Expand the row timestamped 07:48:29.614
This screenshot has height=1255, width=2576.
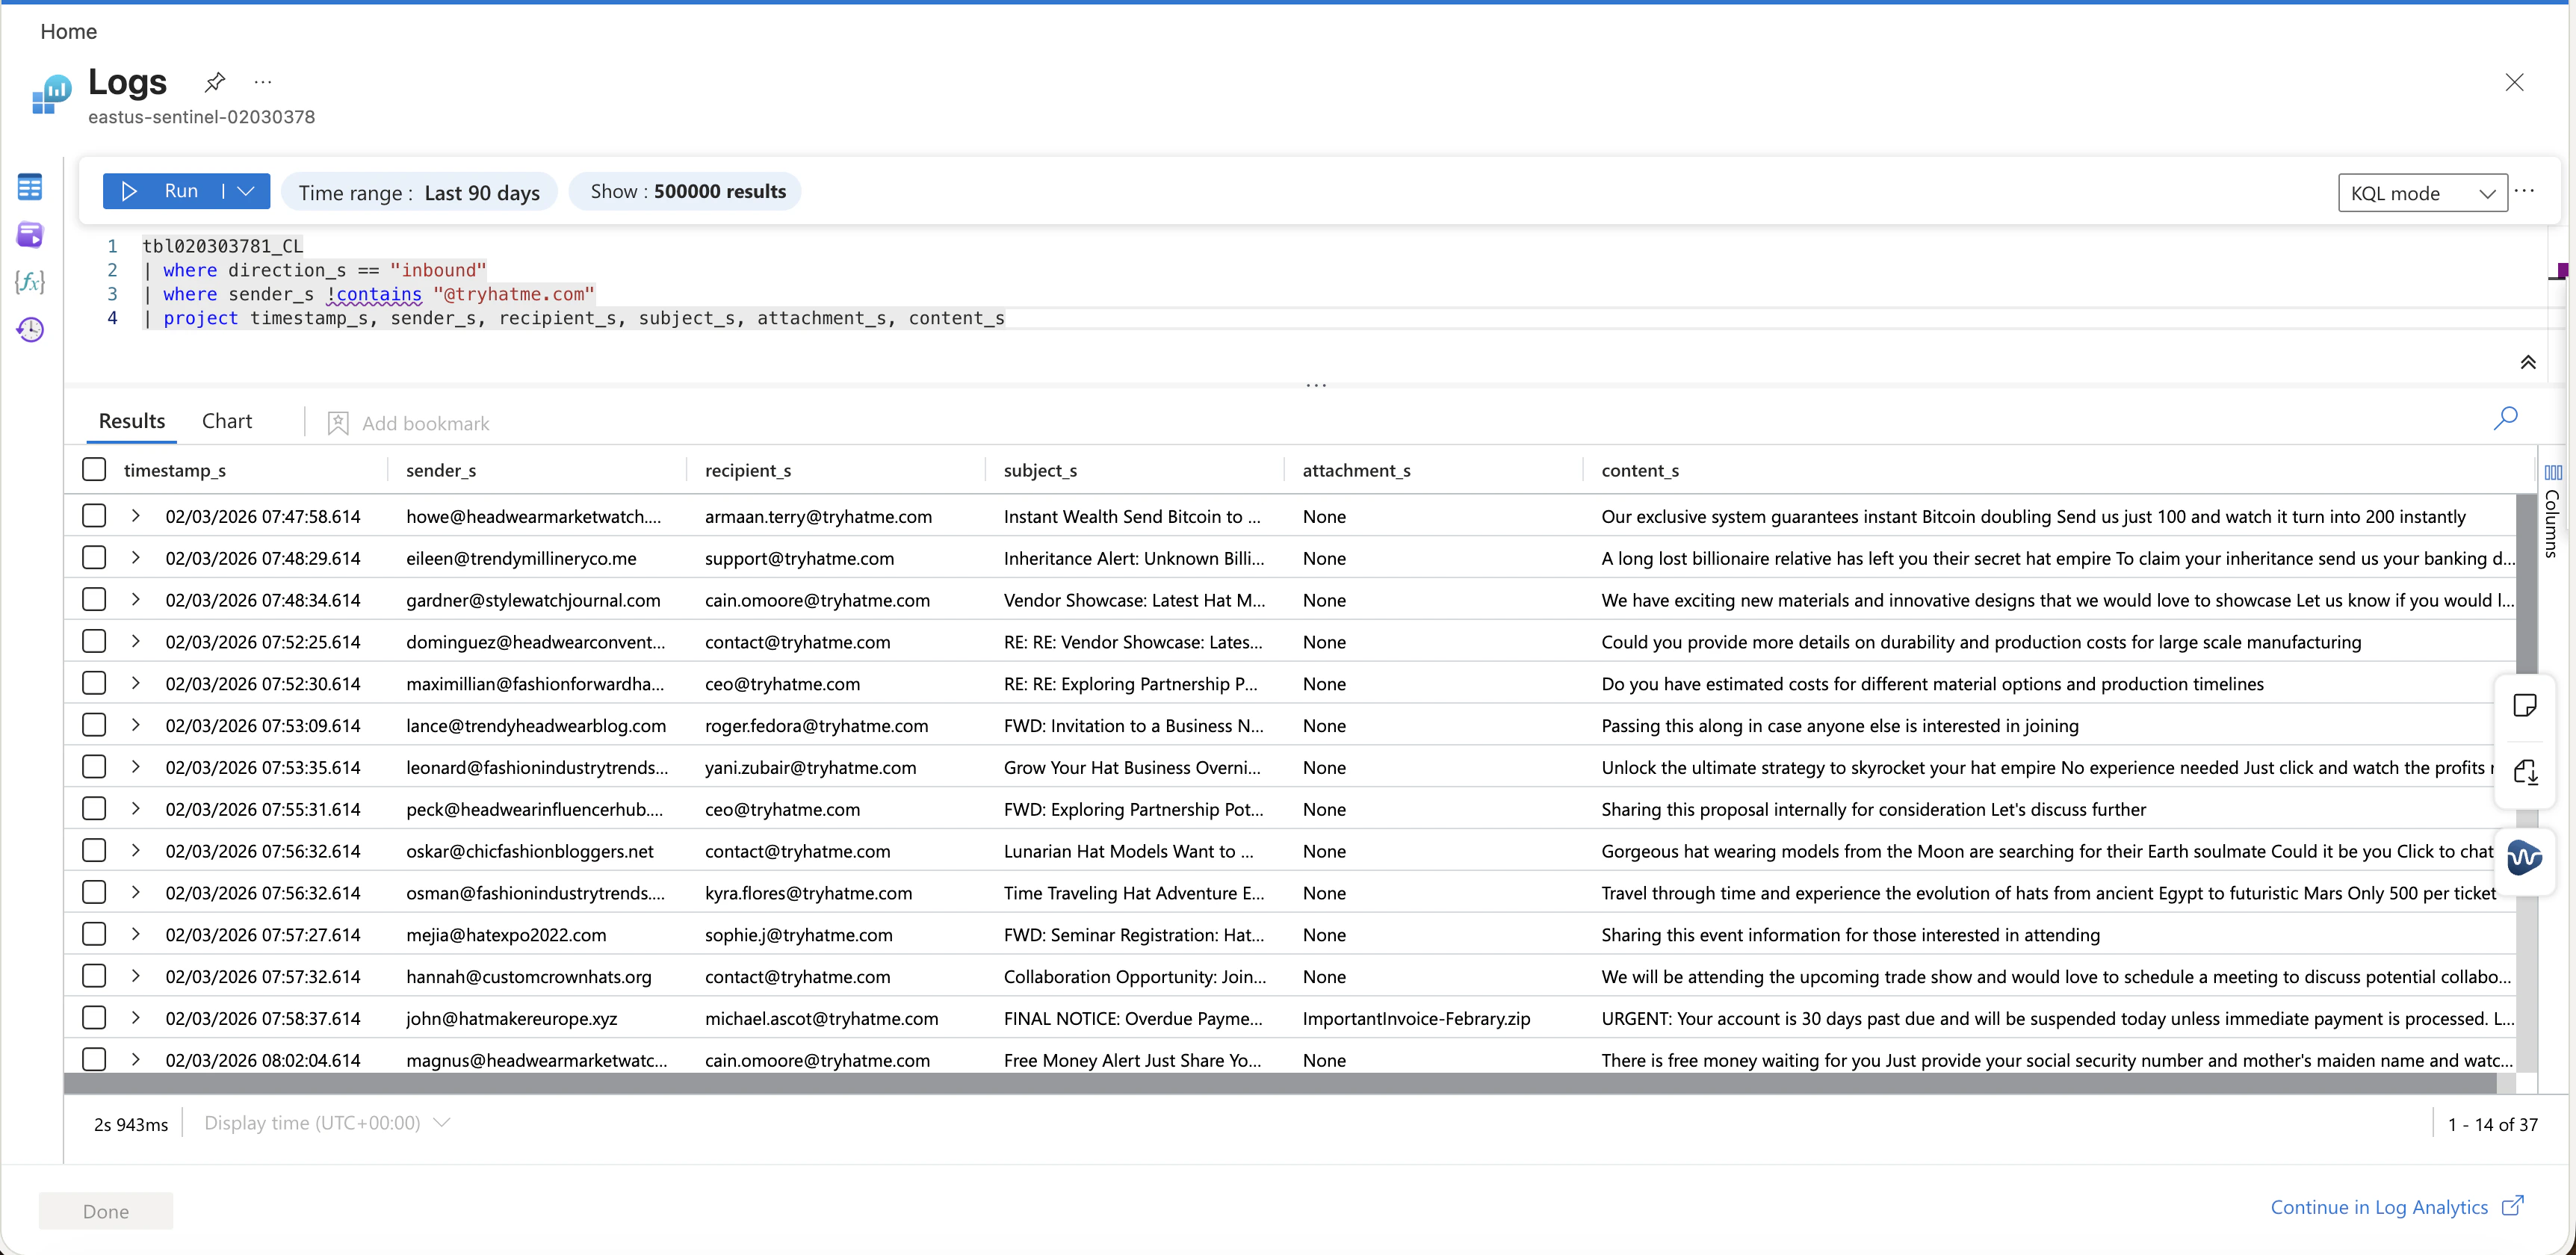click(x=136, y=557)
